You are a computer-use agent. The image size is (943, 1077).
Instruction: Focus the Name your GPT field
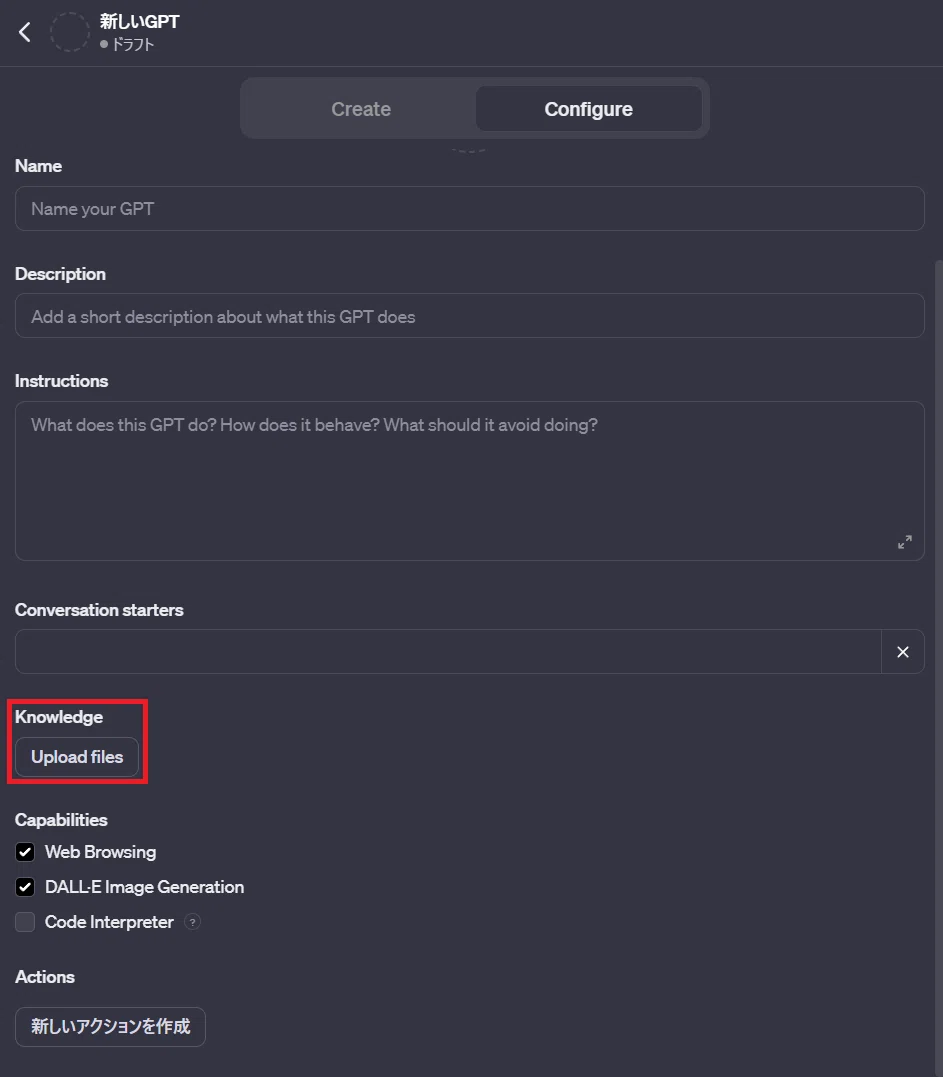[470, 209]
